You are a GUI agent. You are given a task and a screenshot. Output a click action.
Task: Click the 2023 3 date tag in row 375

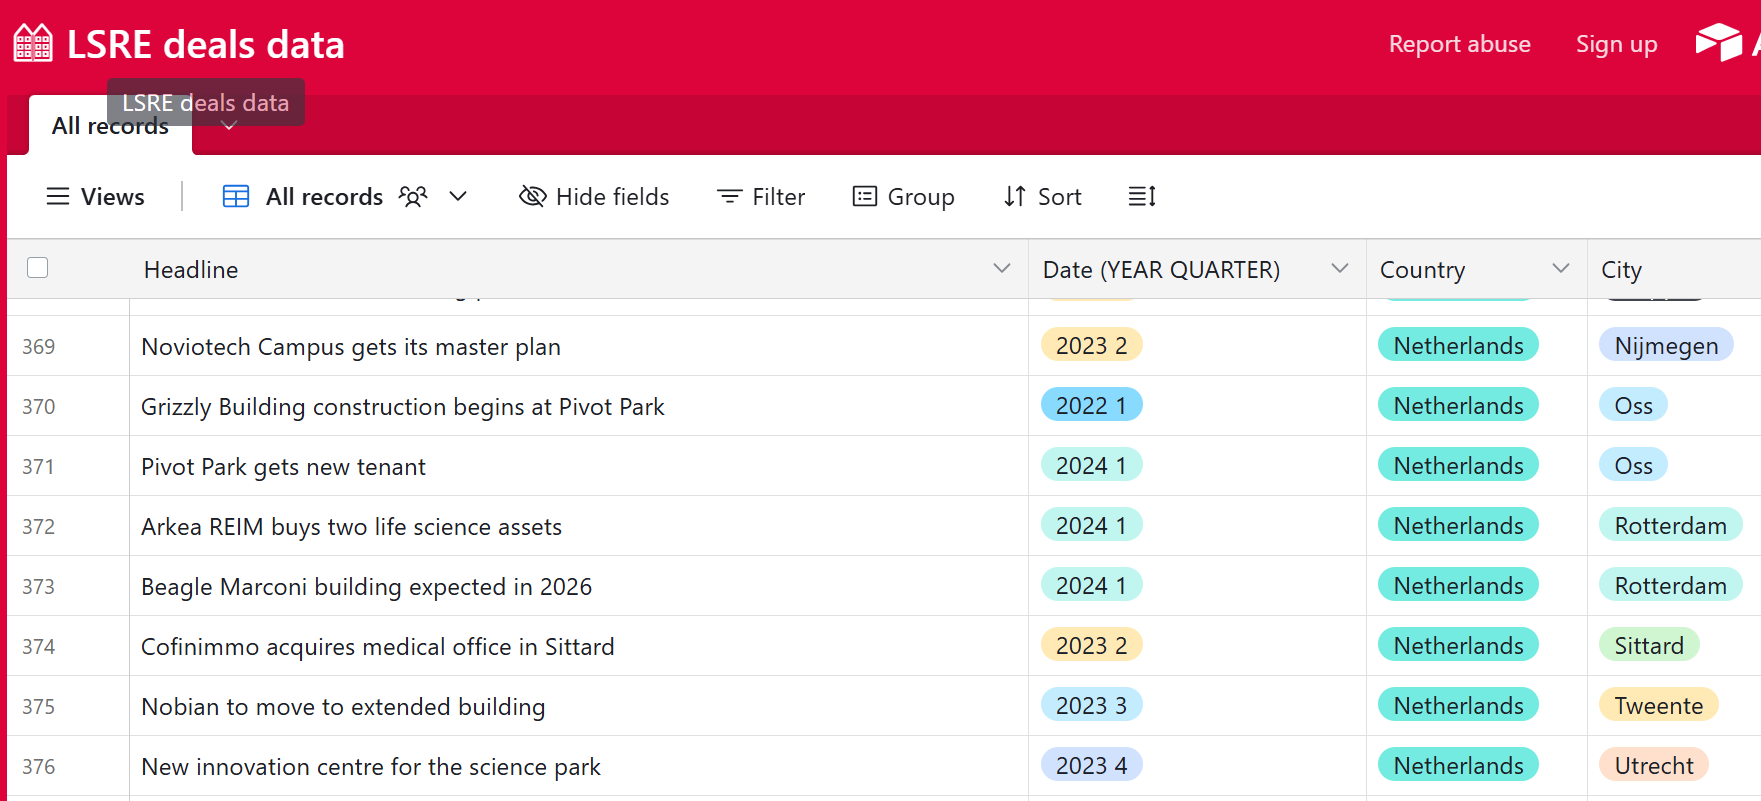(x=1091, y=705)
